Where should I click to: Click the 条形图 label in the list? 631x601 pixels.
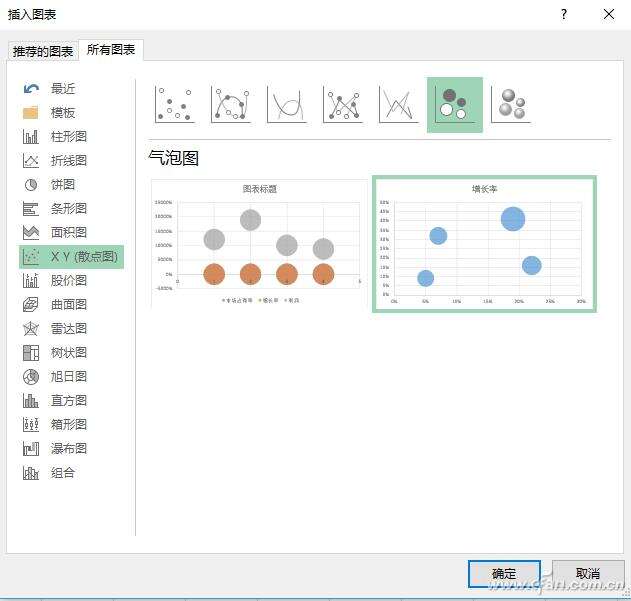pyautogui.click(x=68, y=209)
